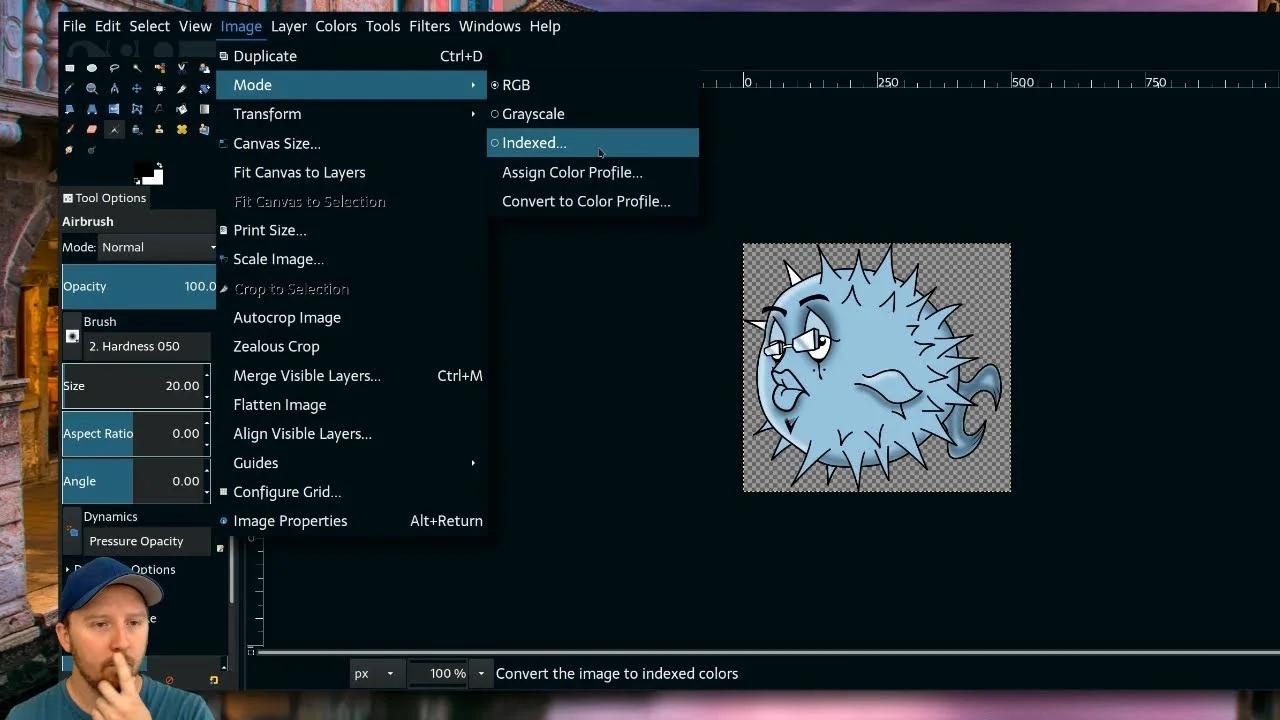Pick the Eraser tool

coord(91,128)
